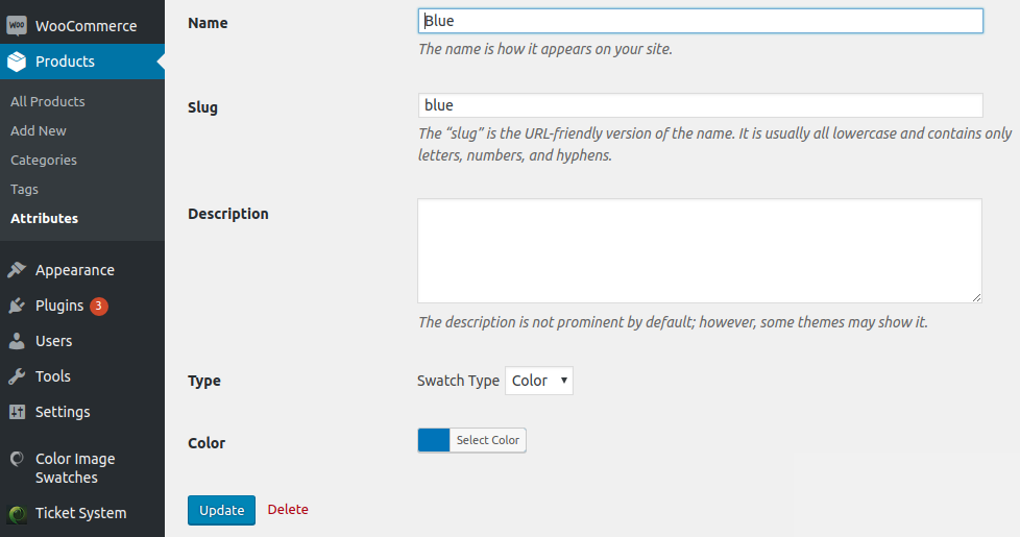1020x537 pixels.
Task: Click the WooCommerce logo icon
Action: [17, 25]
